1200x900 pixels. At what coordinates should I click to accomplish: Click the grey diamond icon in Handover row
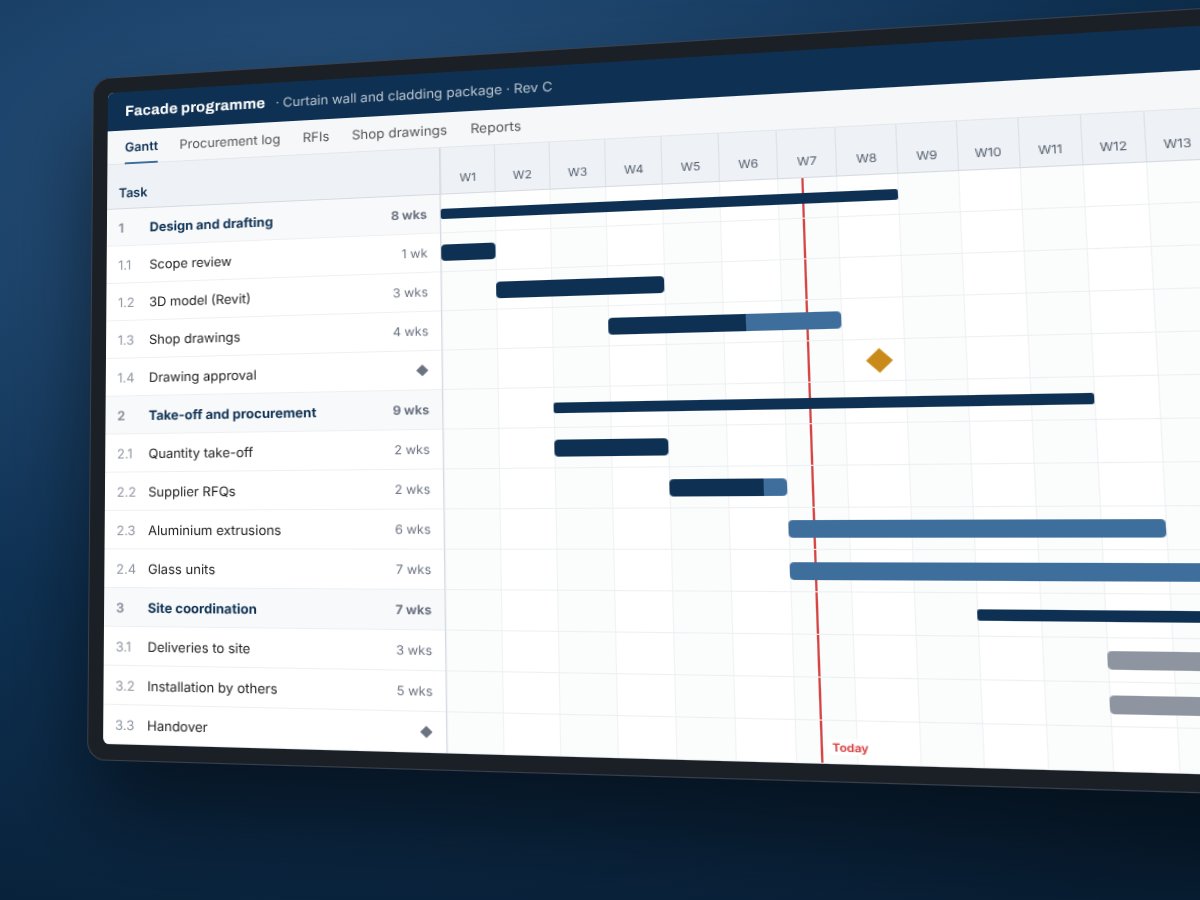426,732
